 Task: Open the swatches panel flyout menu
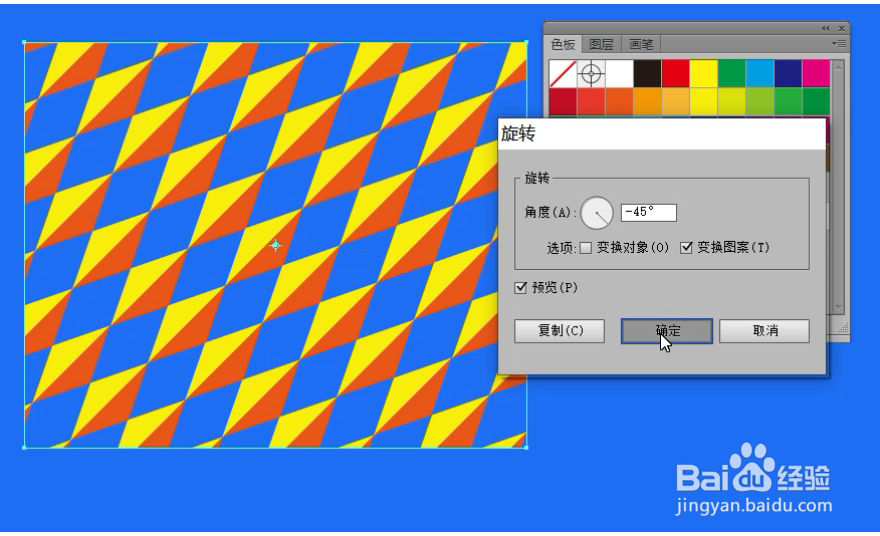pyautogui.click(x=838, y=43)
